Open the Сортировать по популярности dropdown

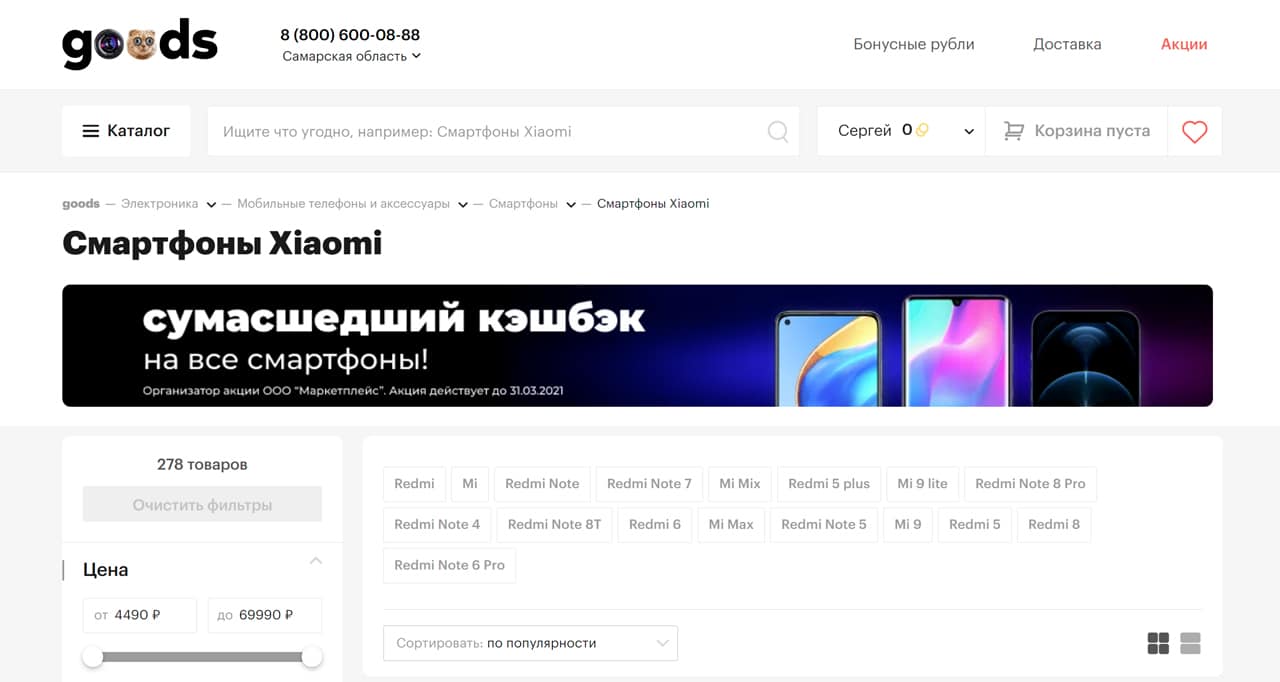tap(530, 643)
